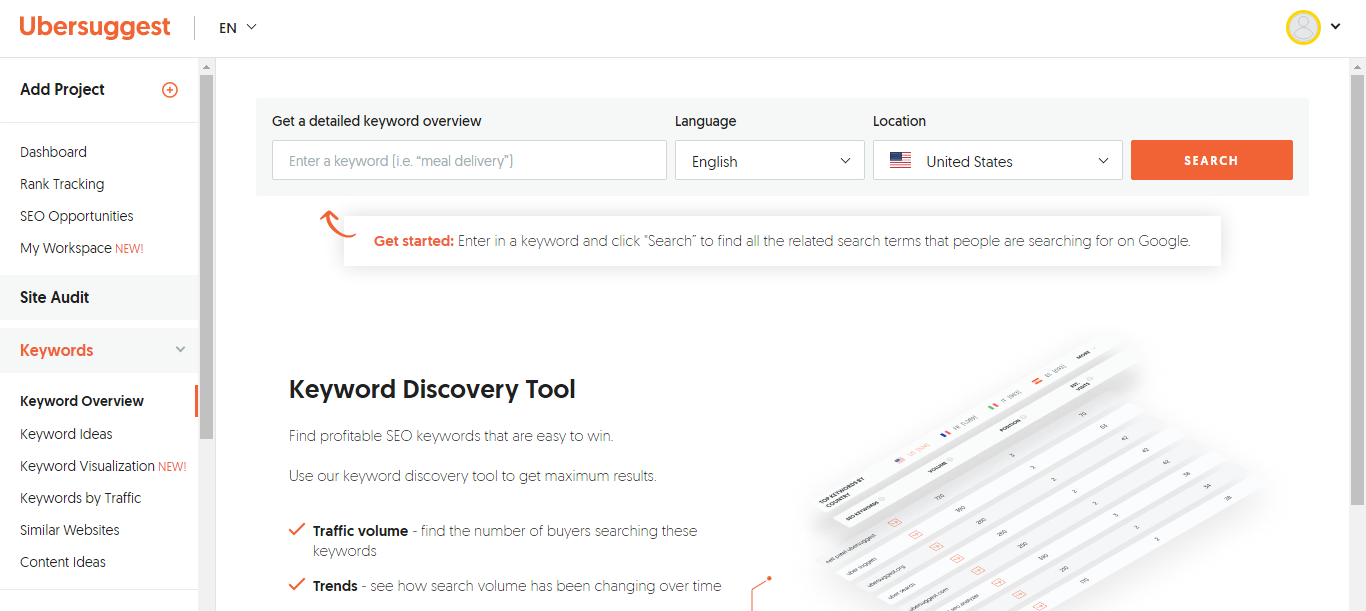Click the Ubersuggest logo

click(95, 27)
